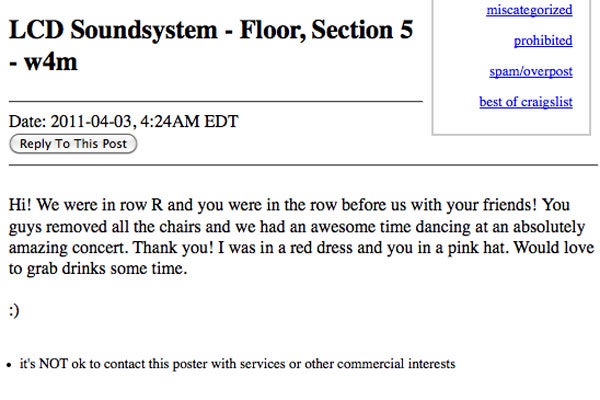Viewport: 600px width, 400px height.
Task: Nominate post for best of craigslist
Action: coord(526,103)
